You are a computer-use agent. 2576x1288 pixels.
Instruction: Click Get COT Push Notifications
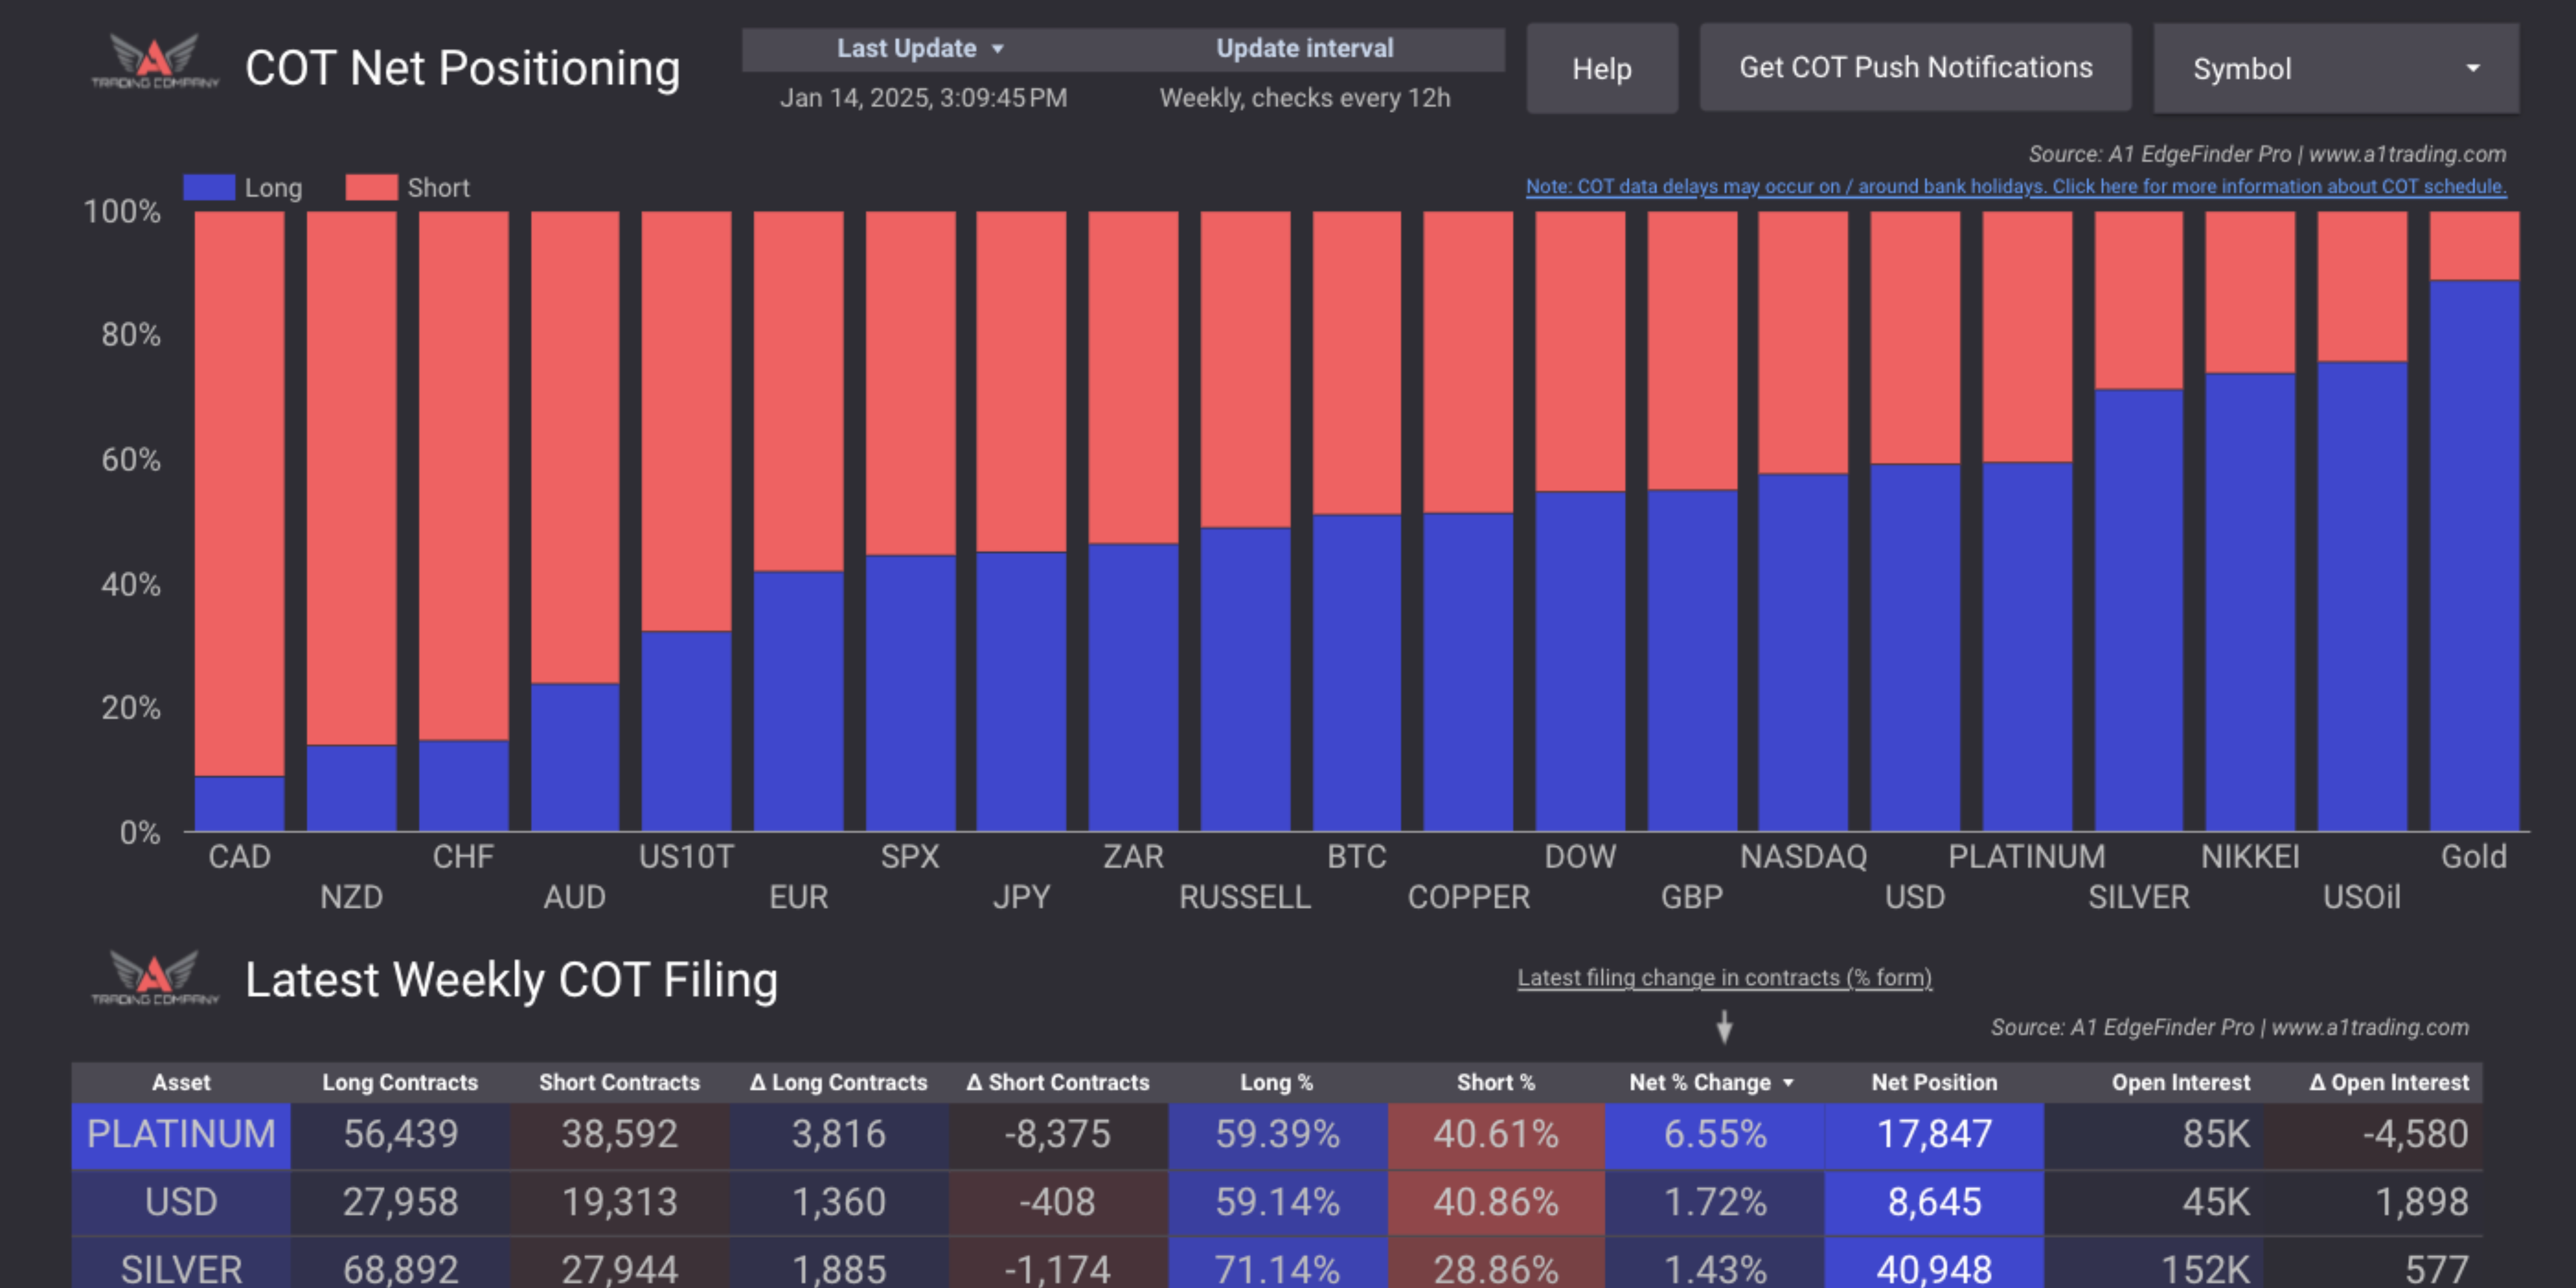tap(1915, 68)
